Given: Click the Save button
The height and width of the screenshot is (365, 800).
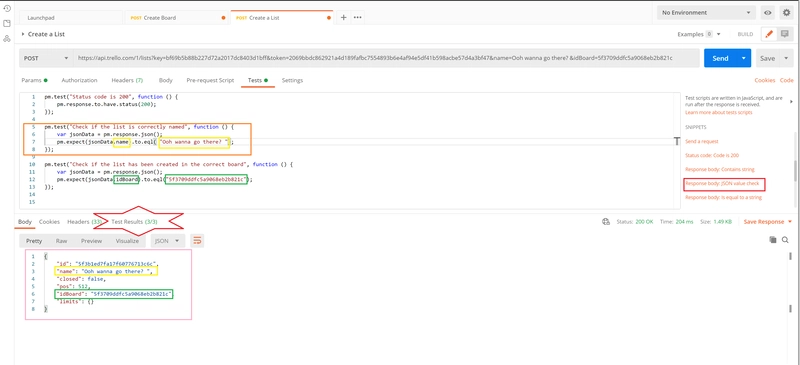Looking at the screenshot, I should point(768,58).
